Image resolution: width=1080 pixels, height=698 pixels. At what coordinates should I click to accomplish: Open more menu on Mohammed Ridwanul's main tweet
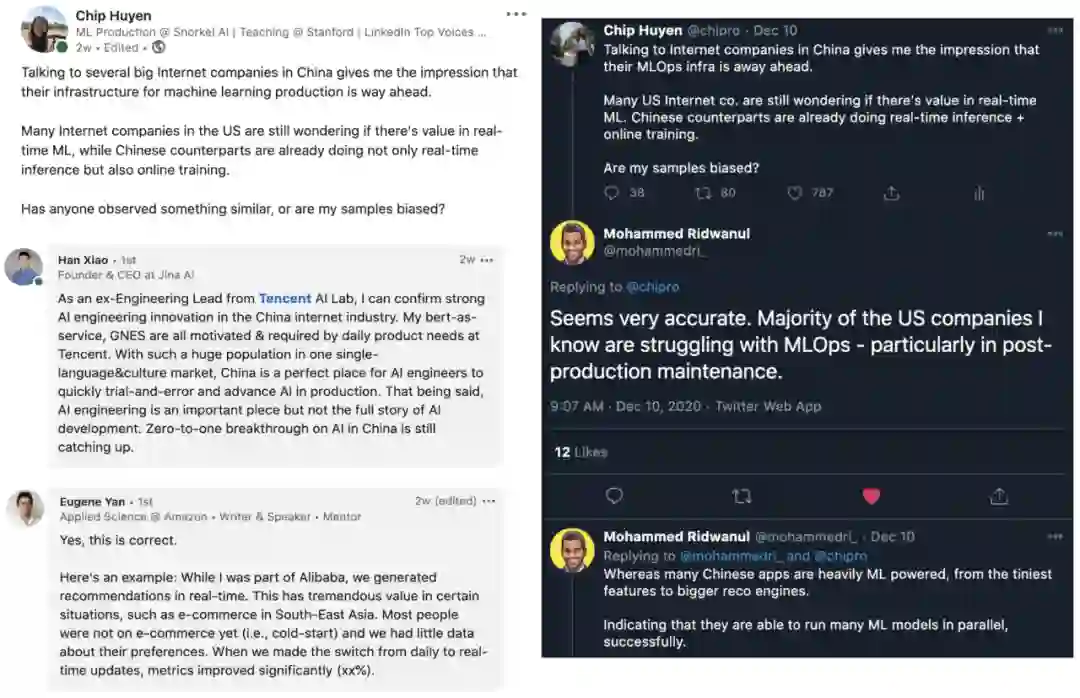click(x=1055, y=234)
